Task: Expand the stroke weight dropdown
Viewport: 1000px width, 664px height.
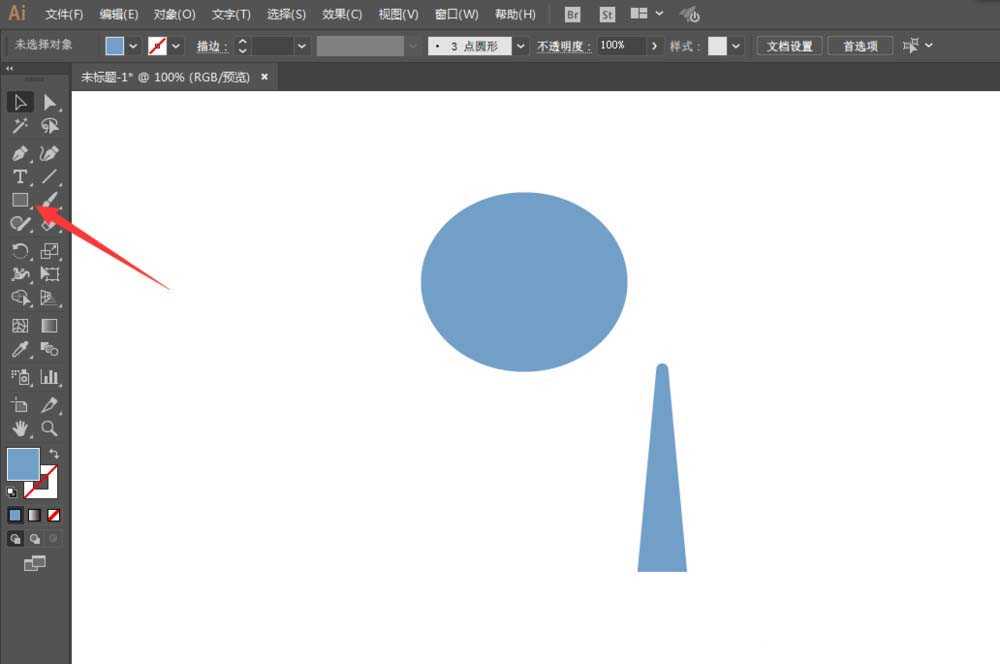Action: (x=302, y=46)
